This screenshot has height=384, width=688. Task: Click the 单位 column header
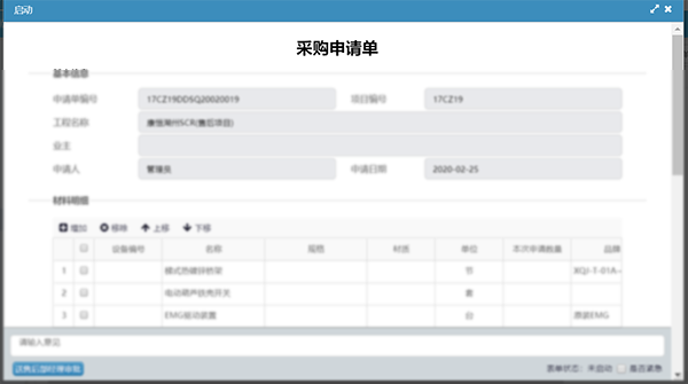469,249
